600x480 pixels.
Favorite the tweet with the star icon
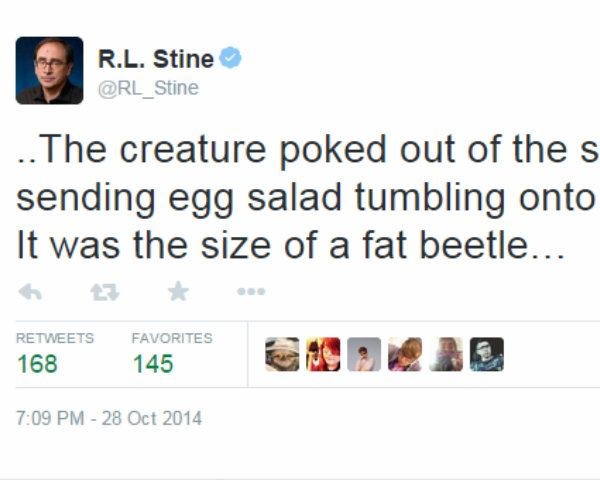pos(178,291)
